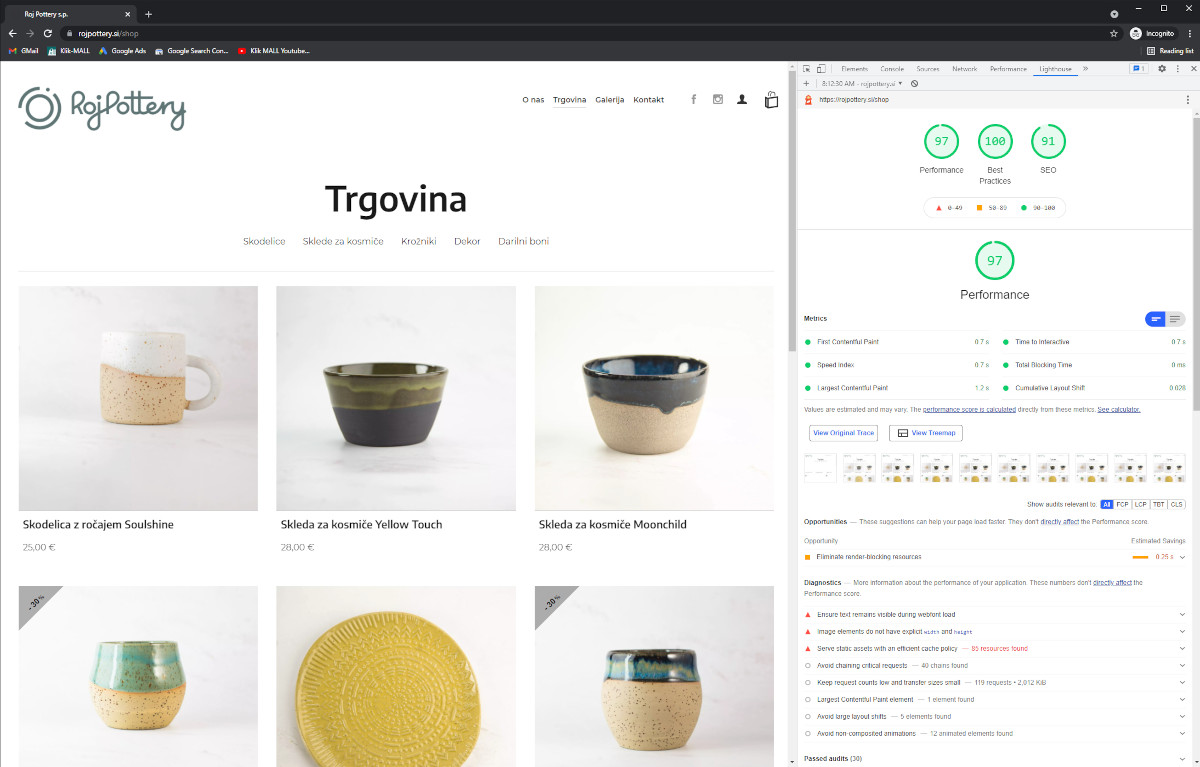Screen dimensions: 1200x767
Task: Open the Incognito profile indicator
Action: [x=1152, y=33]
